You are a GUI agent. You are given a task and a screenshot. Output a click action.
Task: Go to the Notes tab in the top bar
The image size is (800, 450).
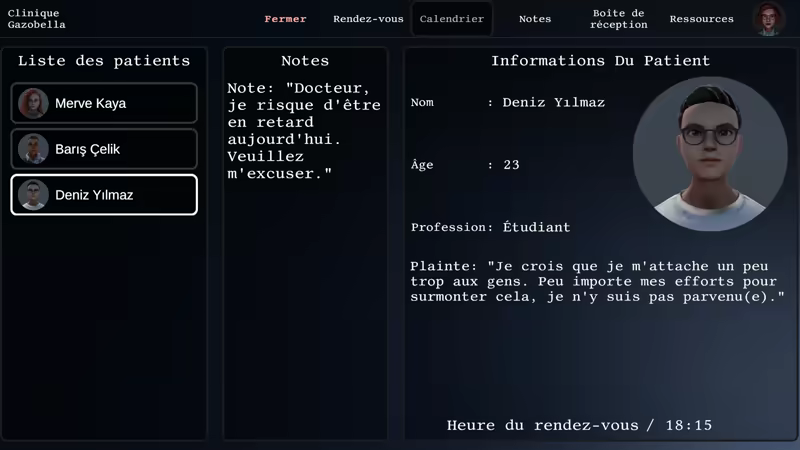click(x=535, y=19)
